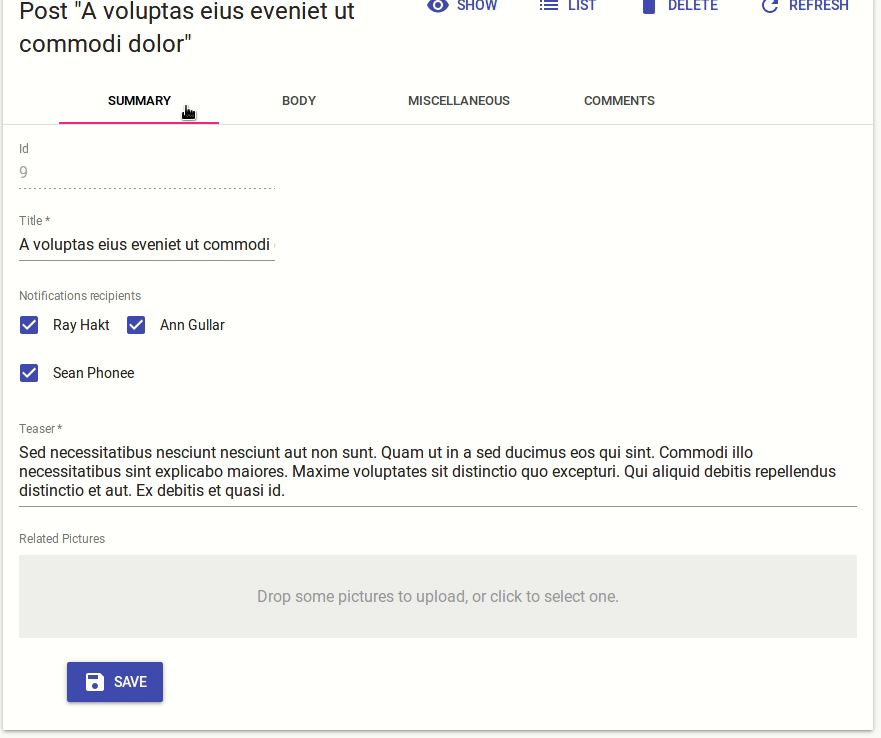Click the Show button text

click(x=477, y=6)
